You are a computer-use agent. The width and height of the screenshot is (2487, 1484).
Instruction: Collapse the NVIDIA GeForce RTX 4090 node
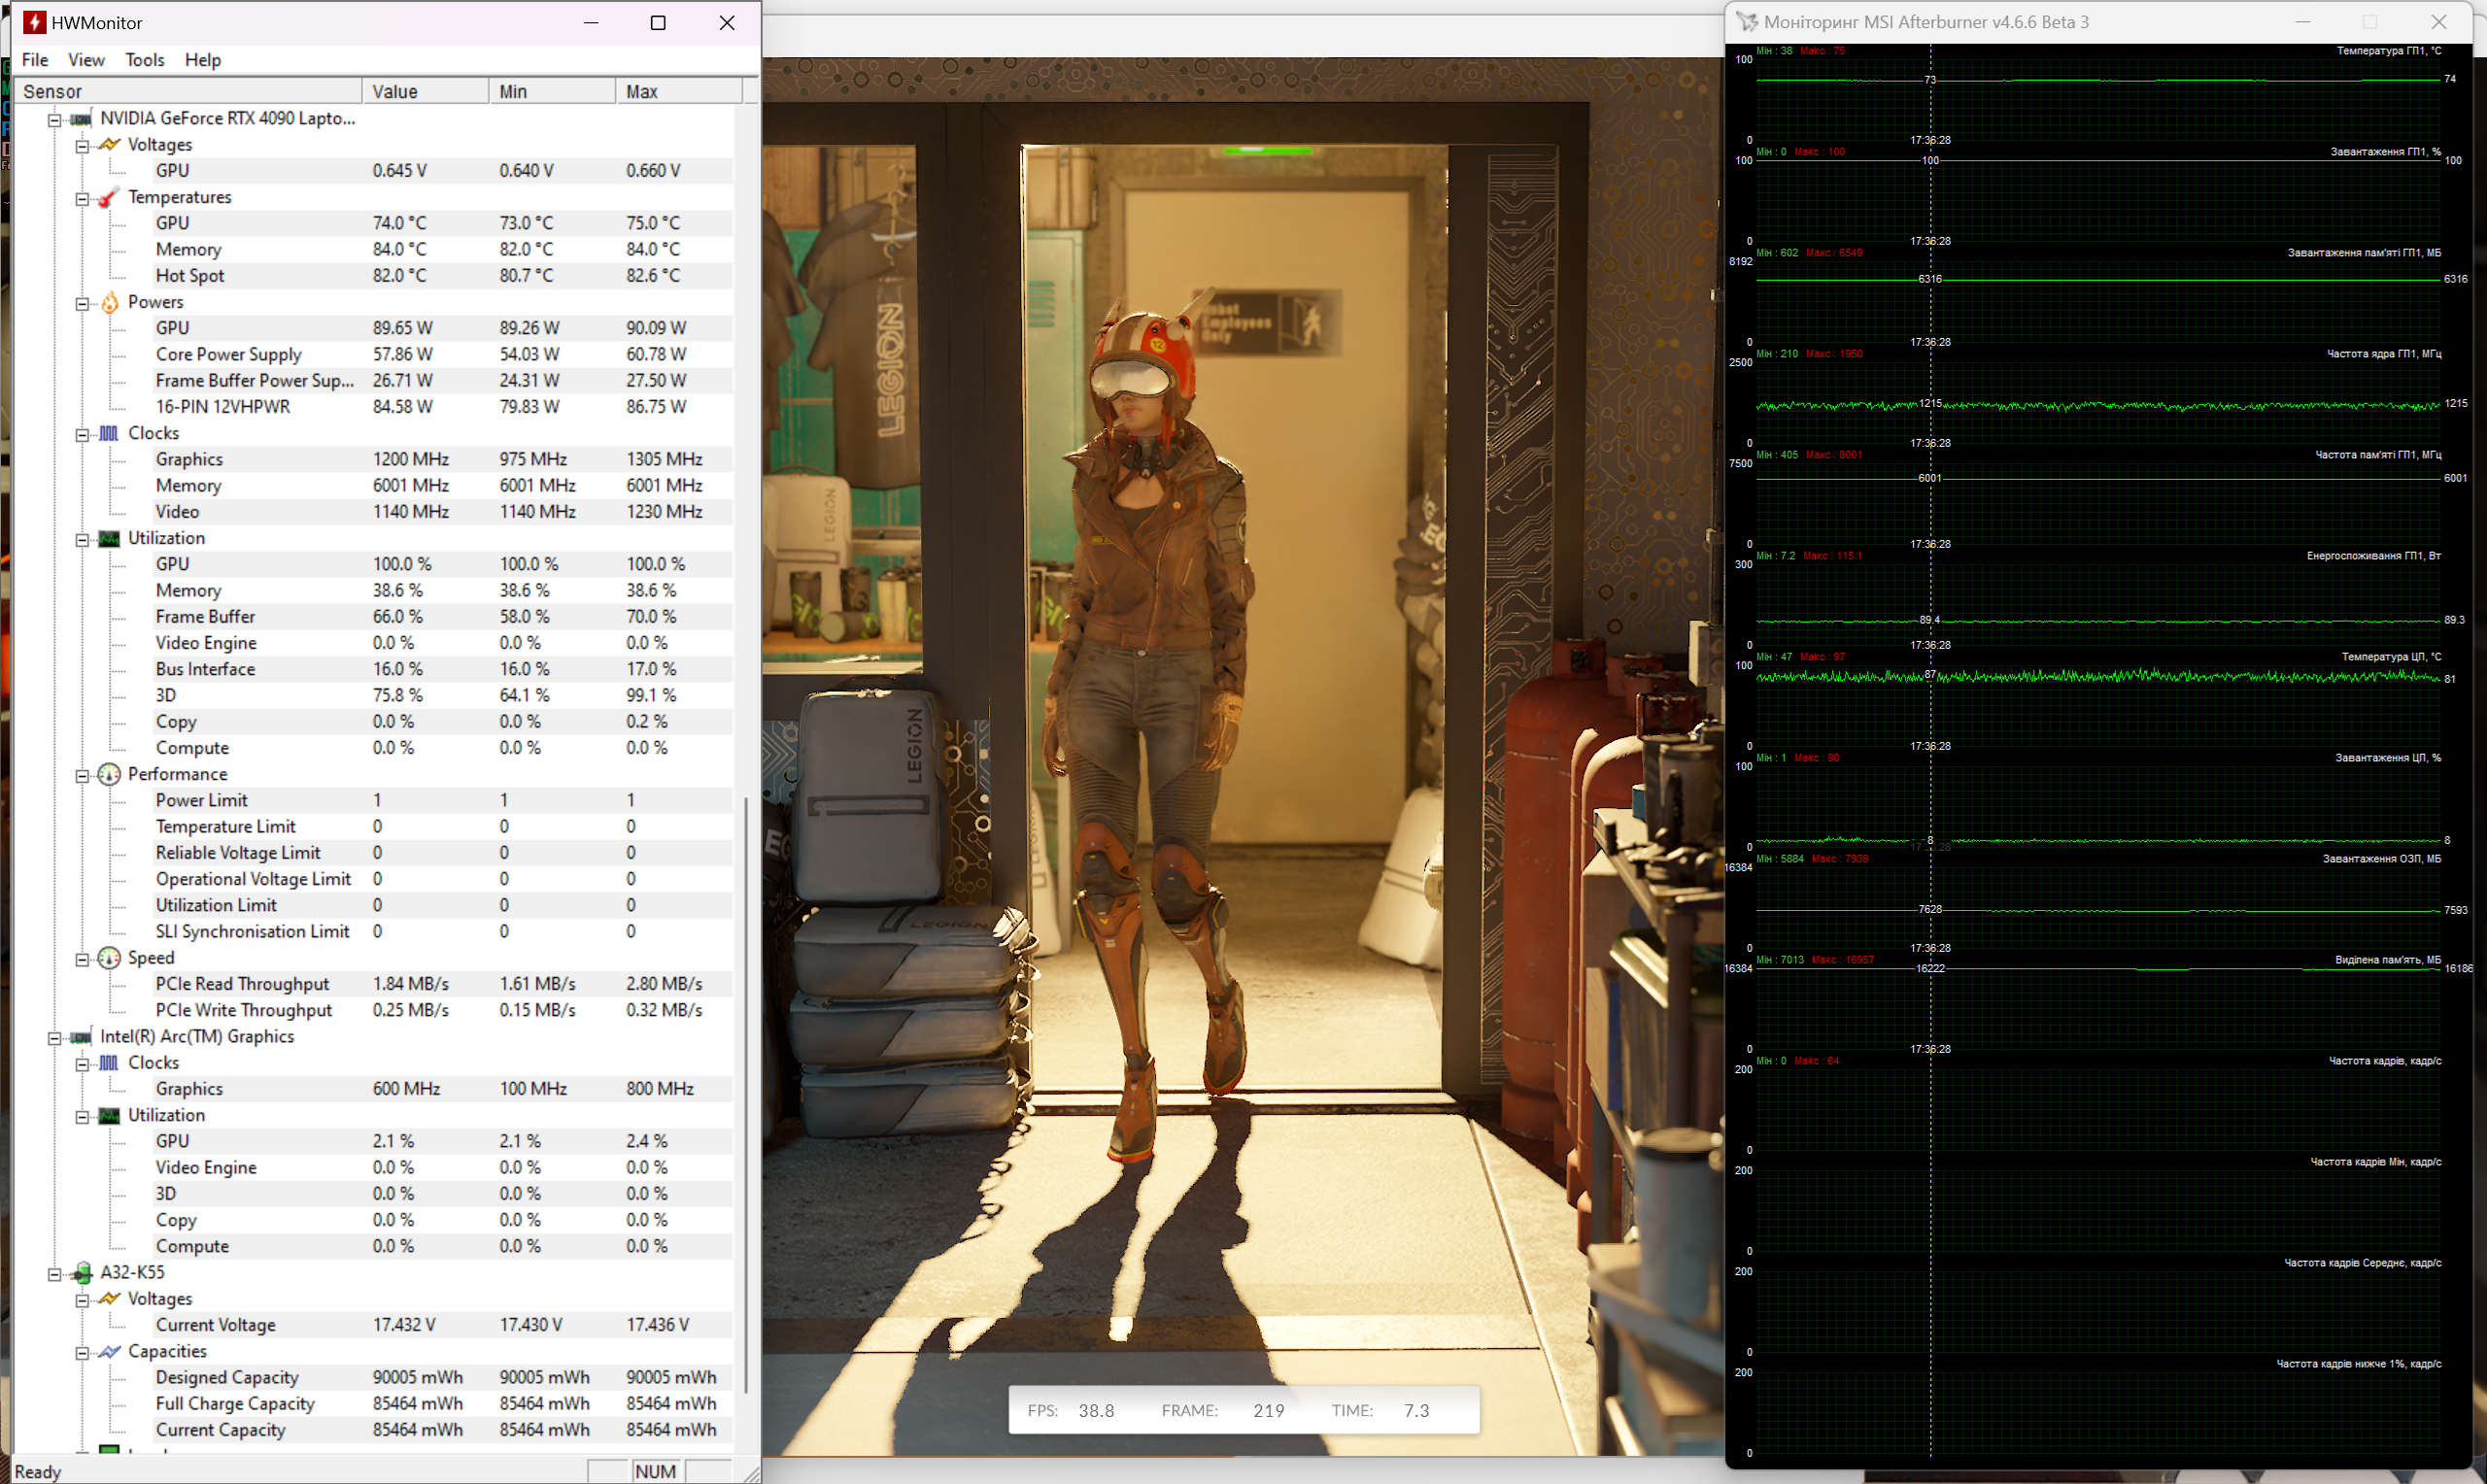55,120
